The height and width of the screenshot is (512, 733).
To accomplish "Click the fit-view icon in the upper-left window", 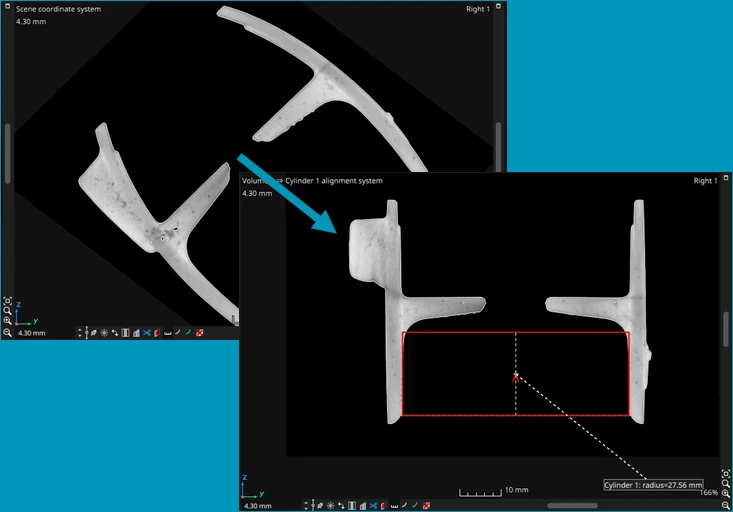I will pyautogui.click(x=7, y=301).
